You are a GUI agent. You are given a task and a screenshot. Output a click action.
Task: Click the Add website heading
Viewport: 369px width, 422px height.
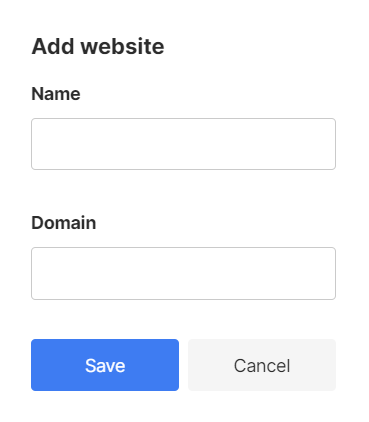(x=98, y=46)
